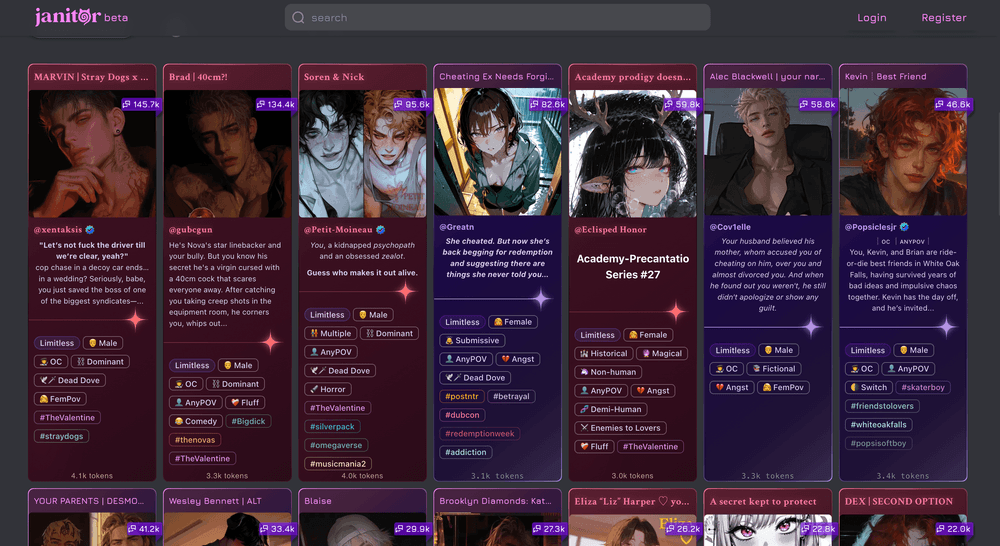The width and height of the screenshot is (1000, 546).
Task: Select the #addiction tag
Action: [466, 452]
